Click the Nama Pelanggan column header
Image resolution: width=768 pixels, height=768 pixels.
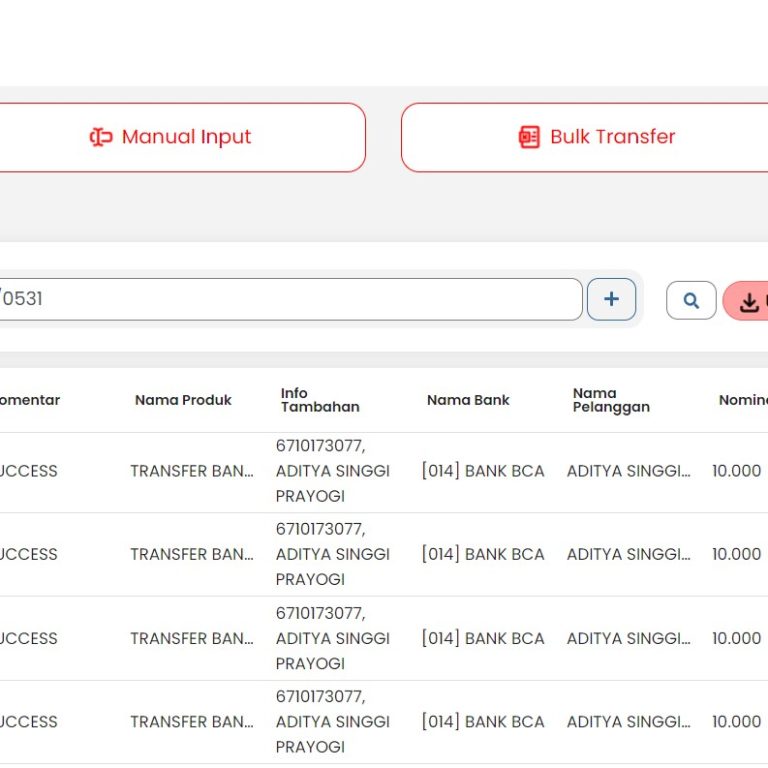pyautogui.click(x=611, y=400)
